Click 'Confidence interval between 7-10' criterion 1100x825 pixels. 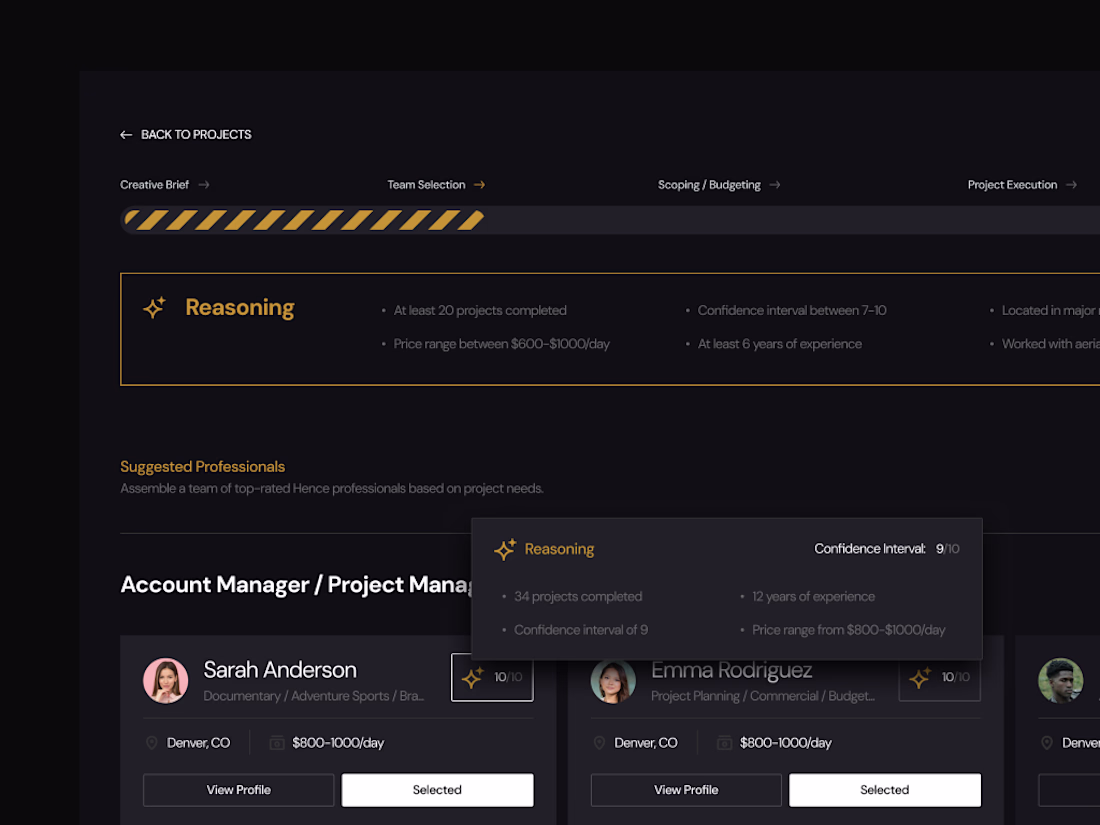[x=791, y=310]
